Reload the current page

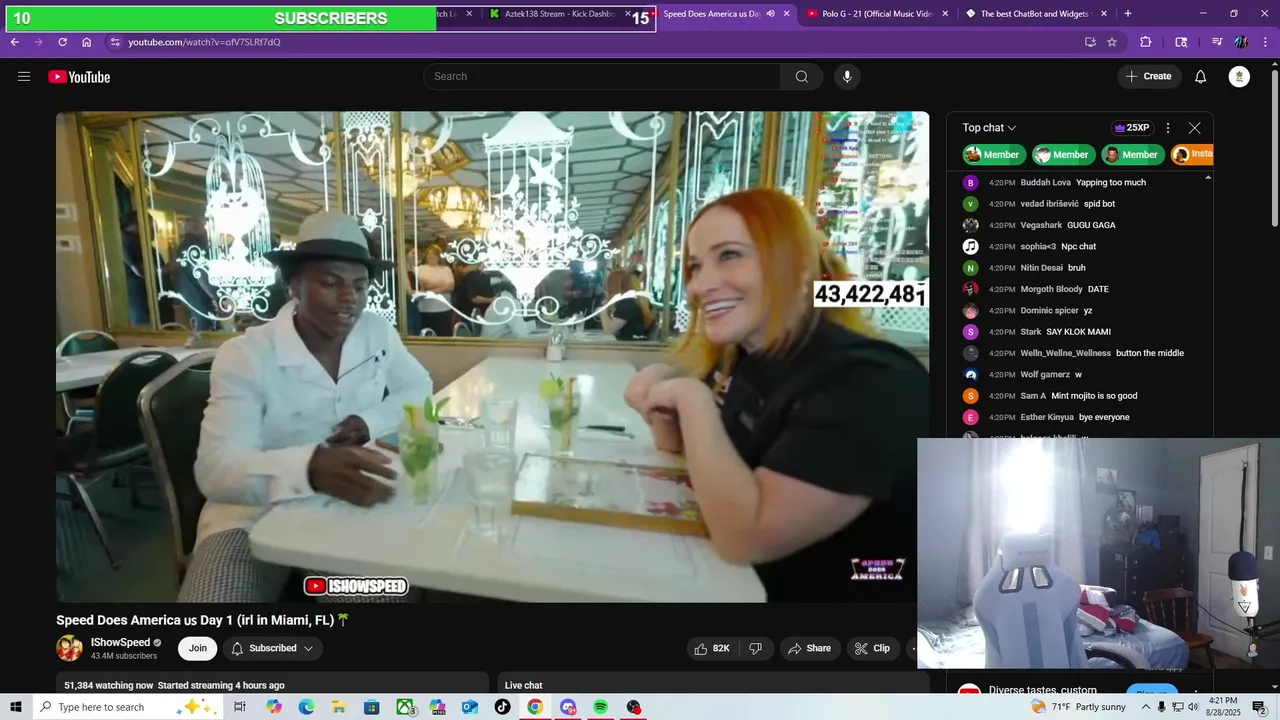(63, 42)
